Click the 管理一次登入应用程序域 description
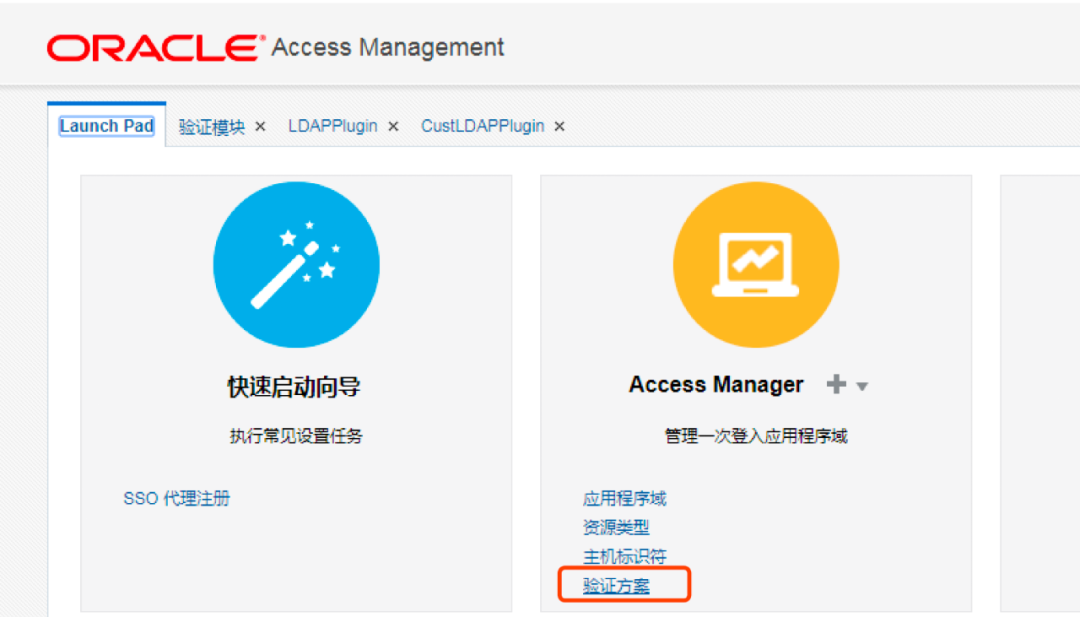Screen dimensions: 1080x617 pos(756,436)
